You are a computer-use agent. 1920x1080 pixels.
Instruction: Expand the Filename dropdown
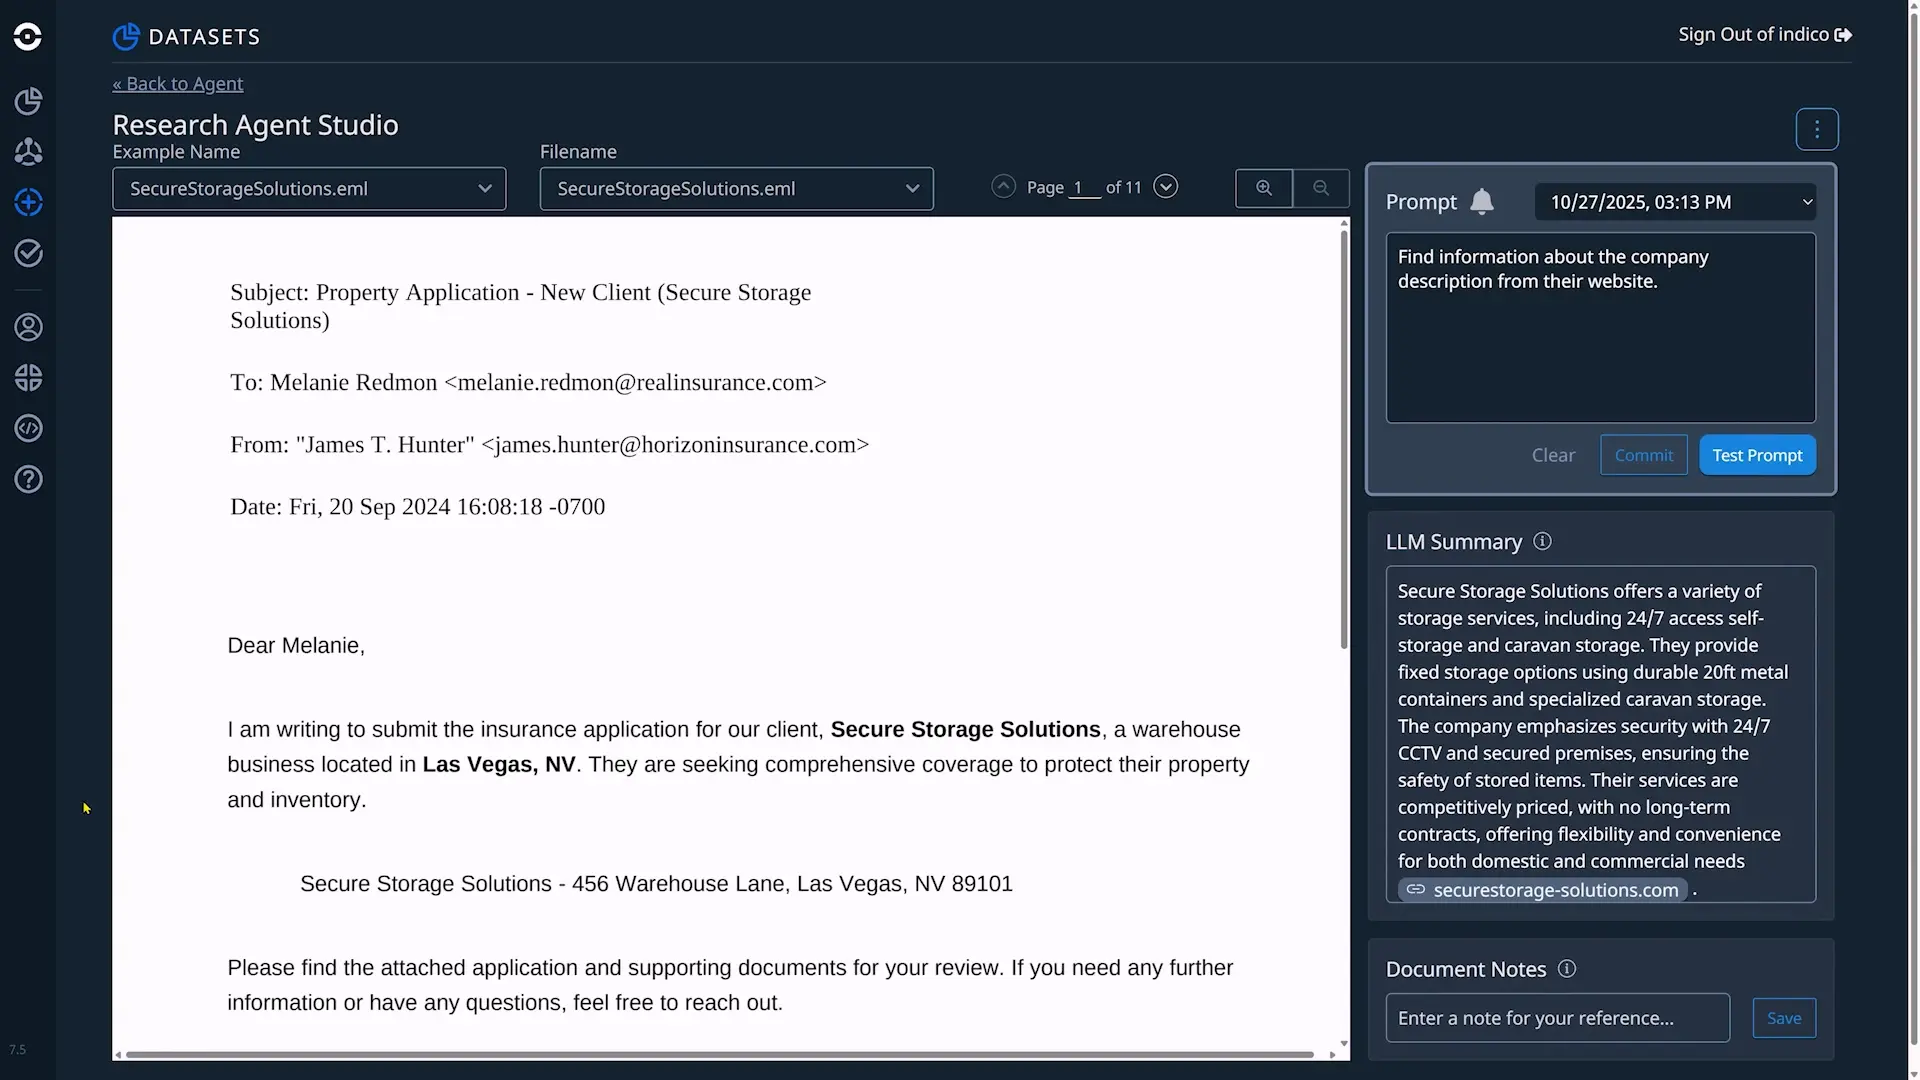[x=736, y=189]
